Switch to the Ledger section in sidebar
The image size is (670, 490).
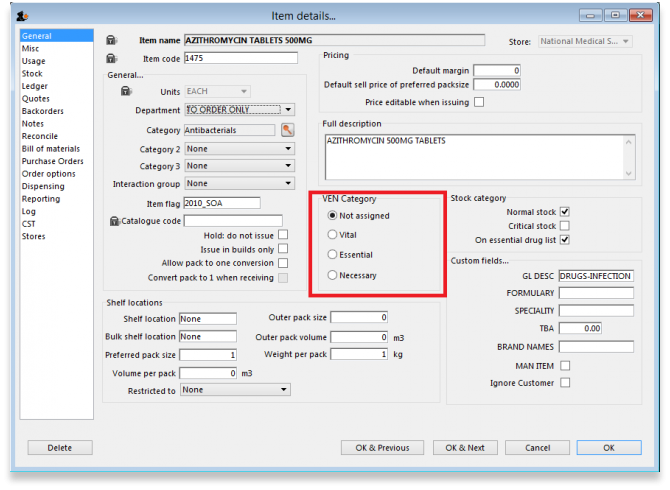pyautogui.click(x=33, y=86)
